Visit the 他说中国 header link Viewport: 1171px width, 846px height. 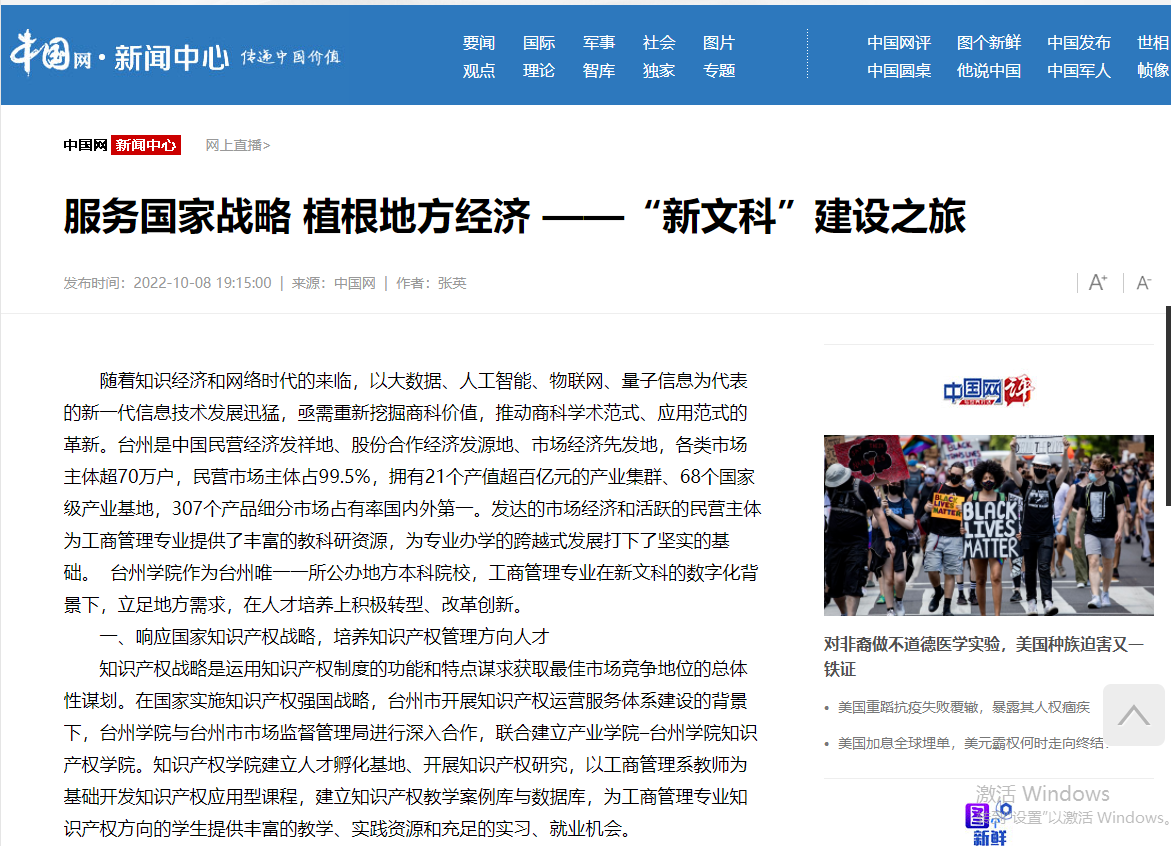tap(988, 71)
